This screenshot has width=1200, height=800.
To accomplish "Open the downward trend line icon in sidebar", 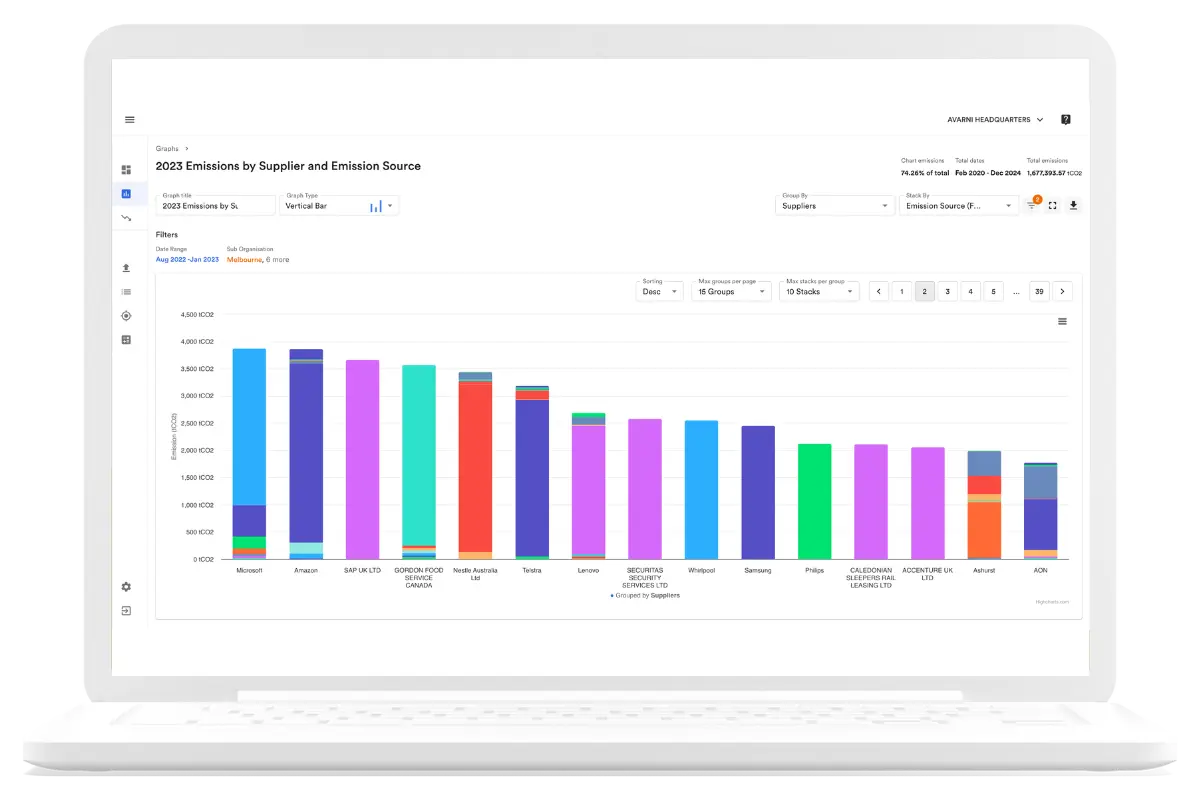I will coord(126,217).
